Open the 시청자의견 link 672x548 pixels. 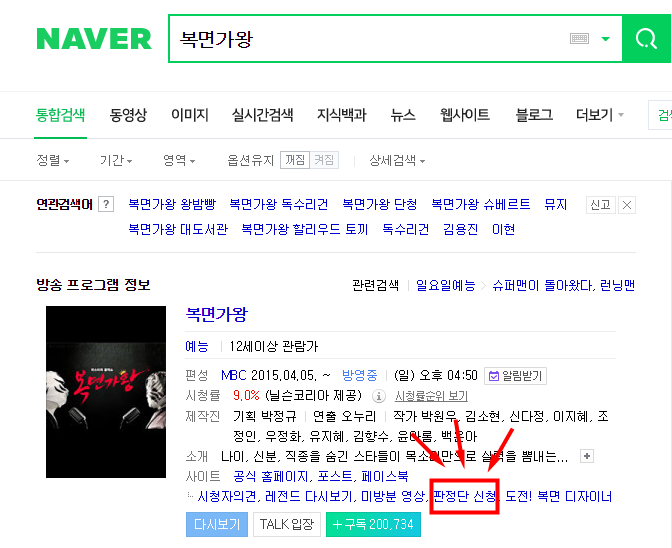[227, 497]
